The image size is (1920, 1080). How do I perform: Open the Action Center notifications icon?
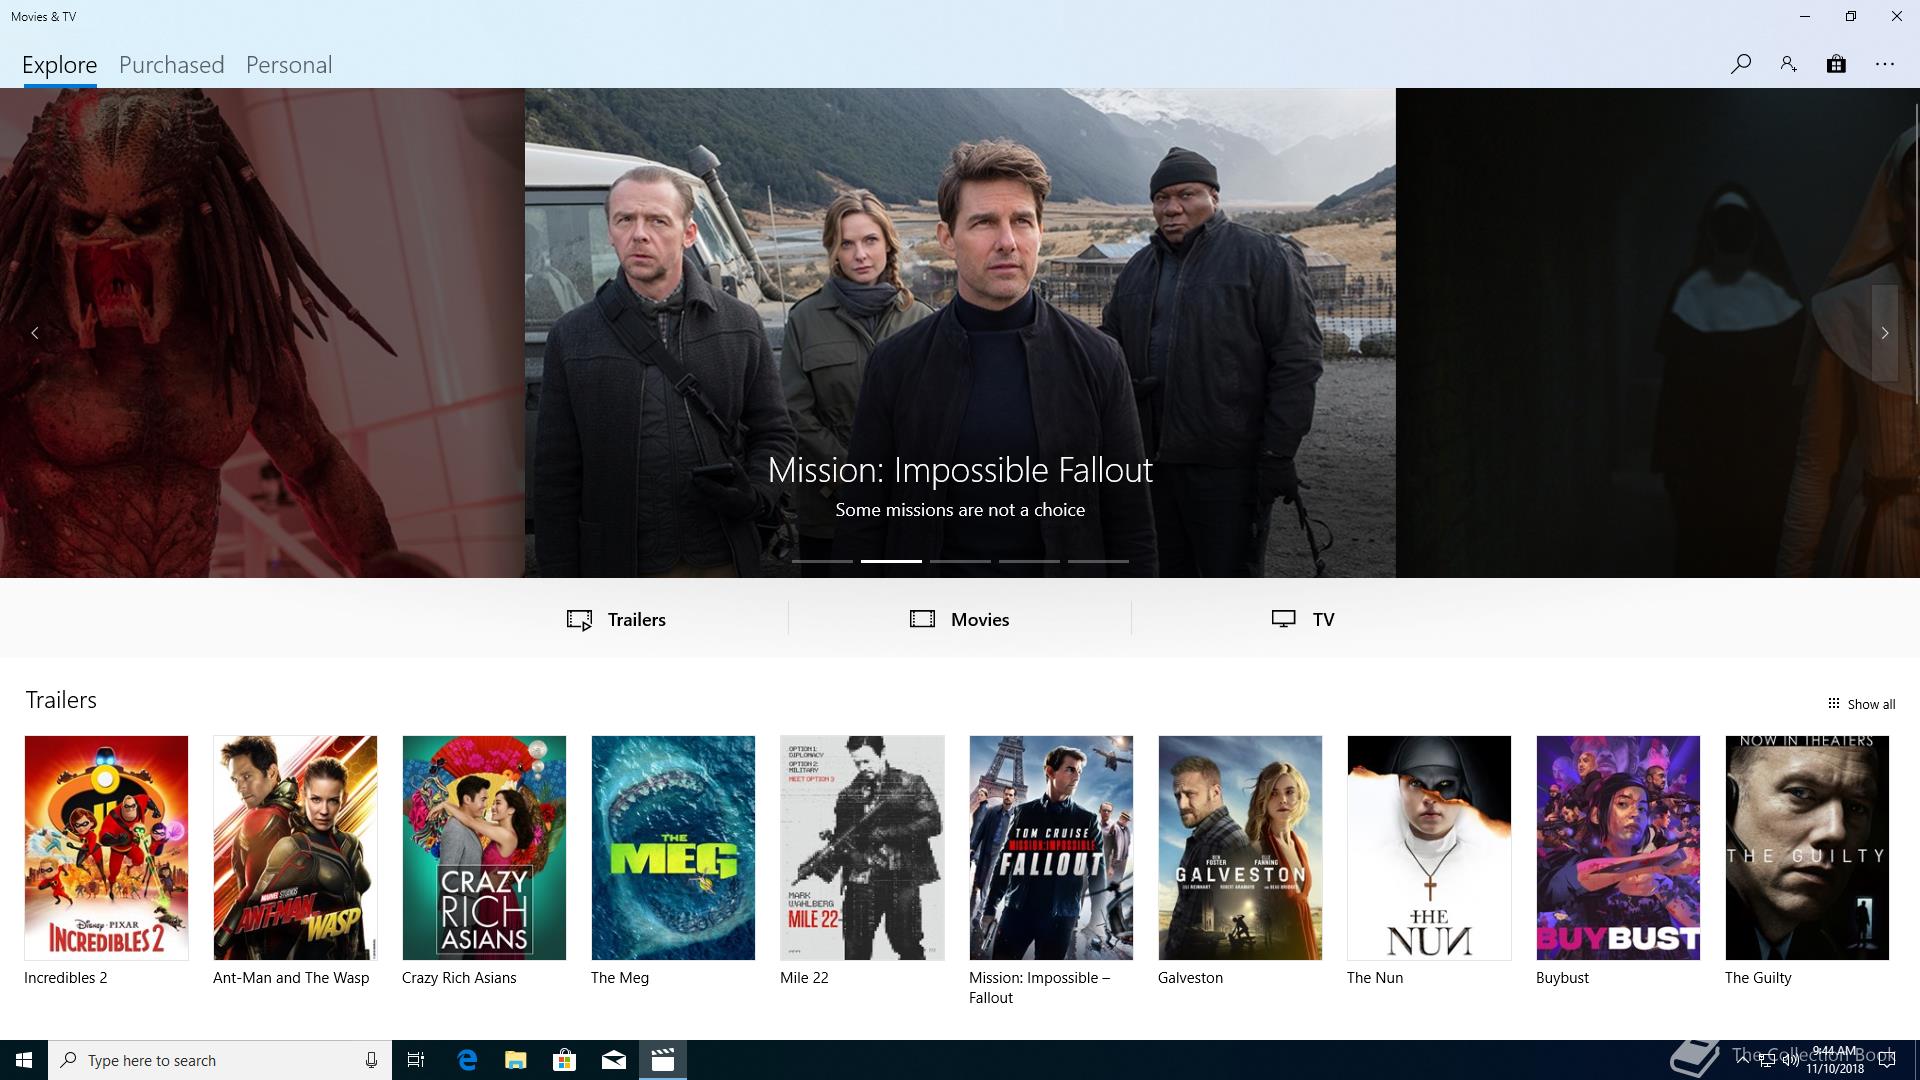point(1887,1060)
